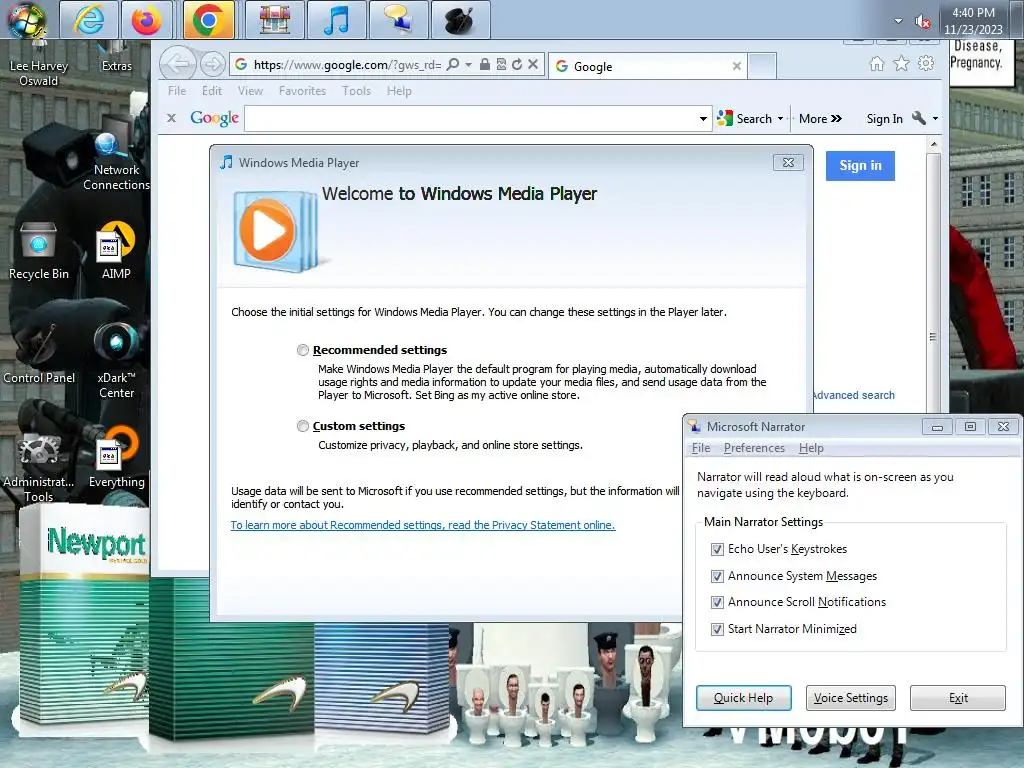Go forward in Internet Explorer
Viewport: 1024px width, 768px height.
pos(212,64)
